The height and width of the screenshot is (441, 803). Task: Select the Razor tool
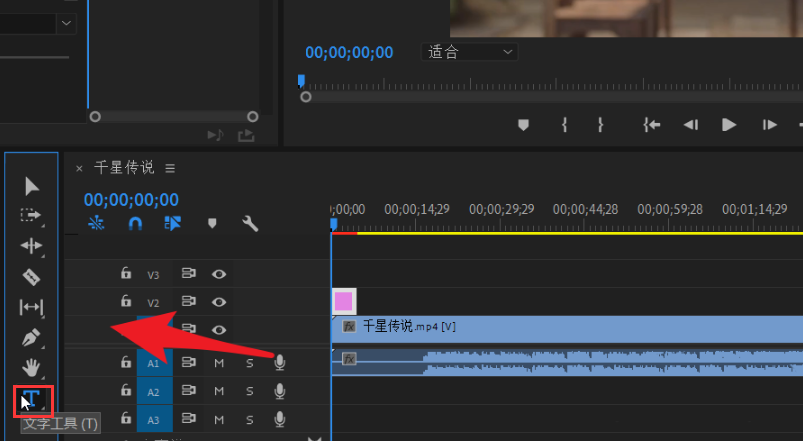tap(31, 277)
